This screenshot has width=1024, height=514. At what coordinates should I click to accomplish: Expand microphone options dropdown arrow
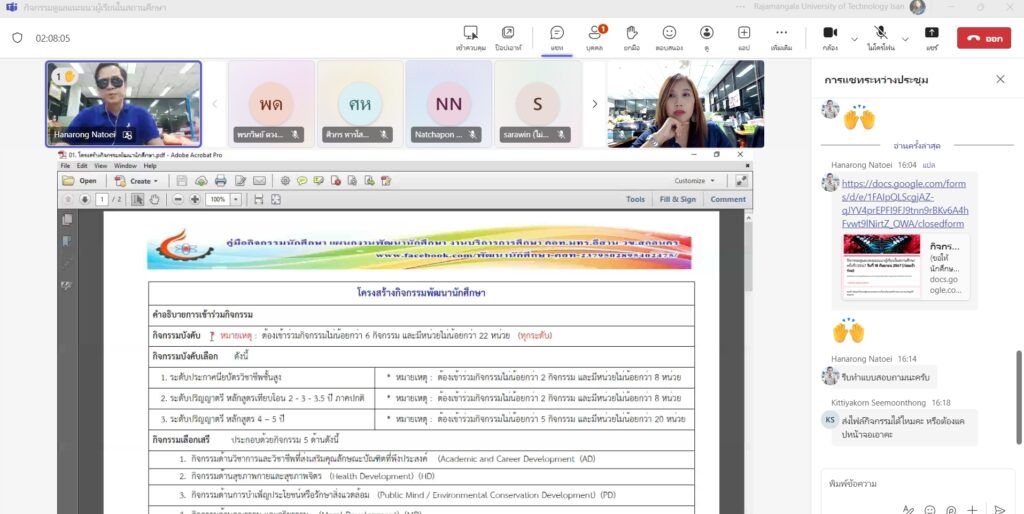[x=905, y=38]
